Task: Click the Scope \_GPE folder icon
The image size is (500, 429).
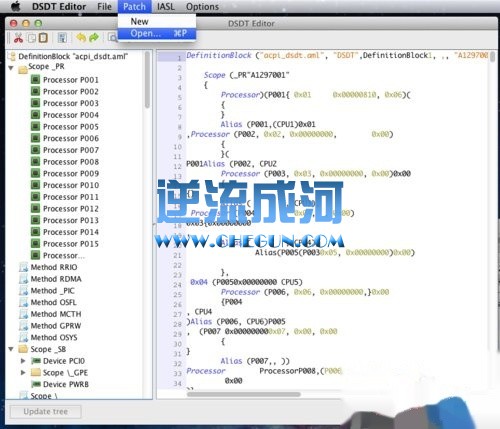Action: pyautogui.click(x=35, y=372)
